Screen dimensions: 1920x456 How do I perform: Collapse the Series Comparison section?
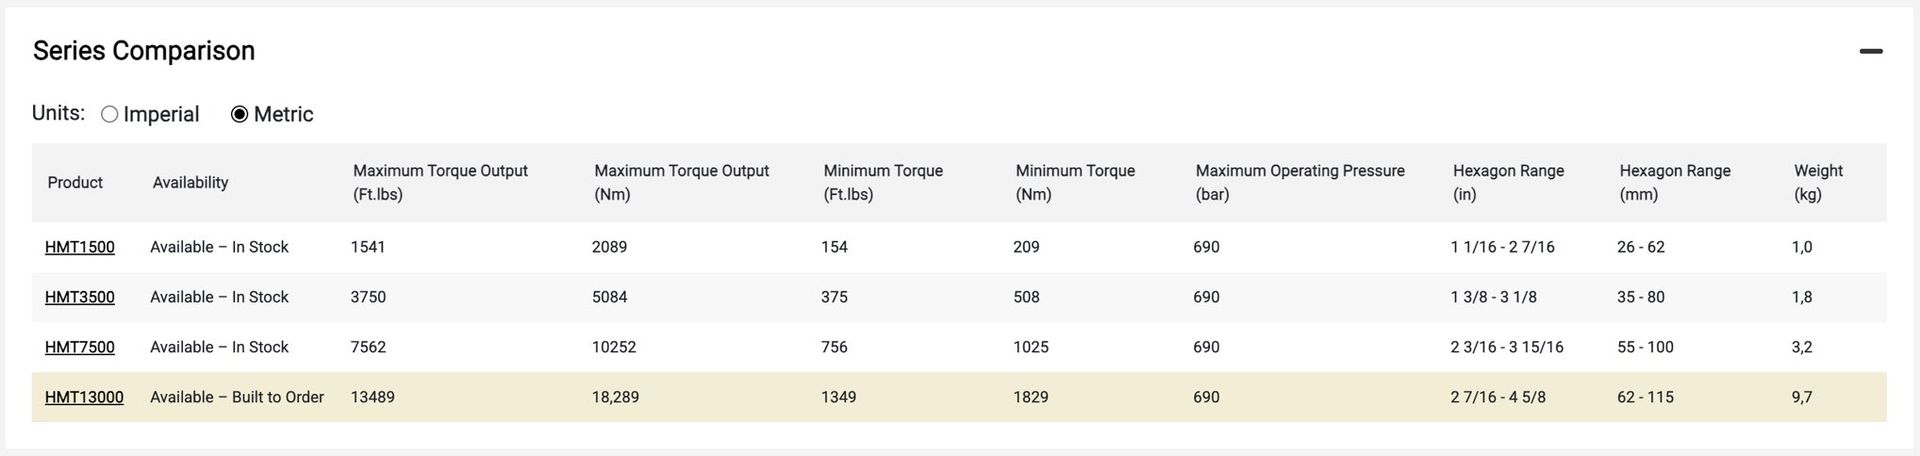point(1870,51)
